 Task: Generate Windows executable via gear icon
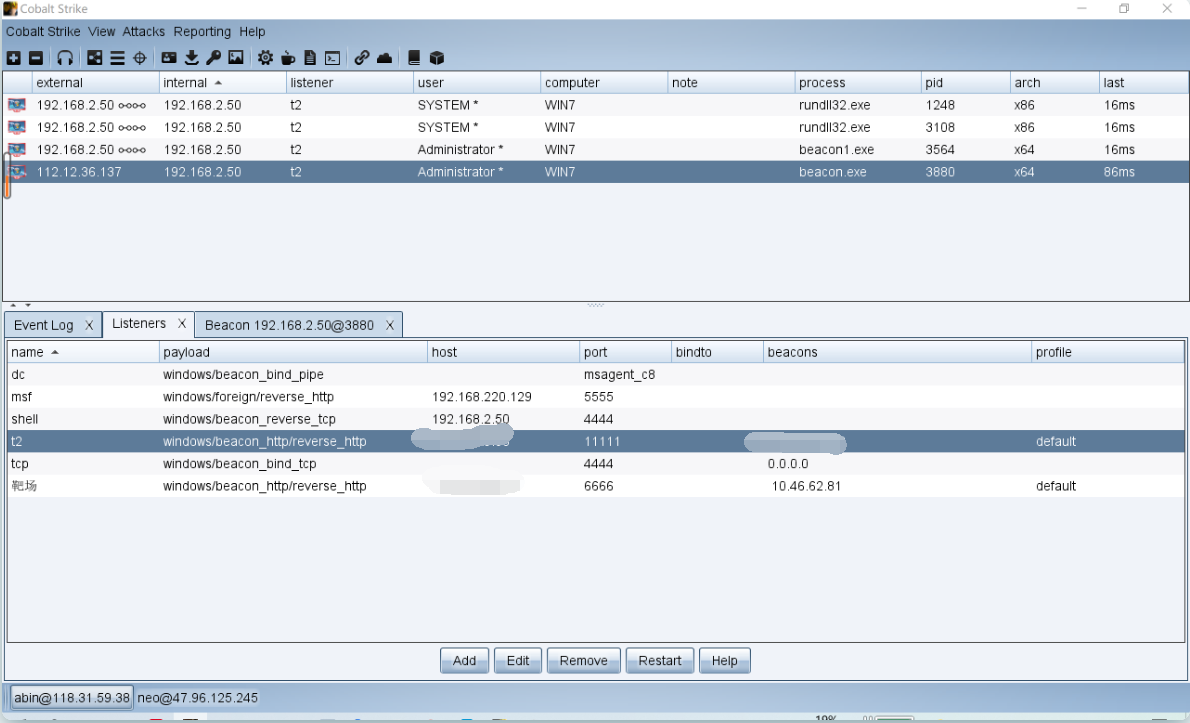[x=265, y=58]
